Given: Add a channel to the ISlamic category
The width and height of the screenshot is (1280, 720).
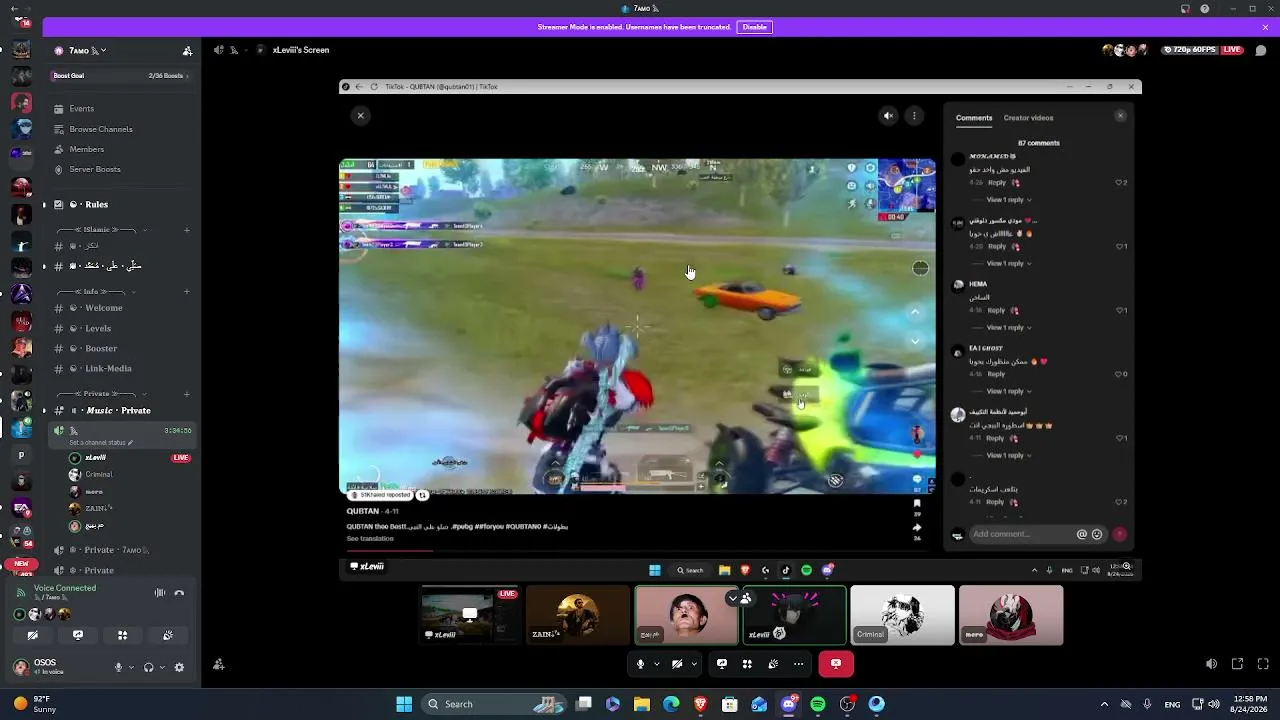Looking at the screenshot, I should point(187,230).
